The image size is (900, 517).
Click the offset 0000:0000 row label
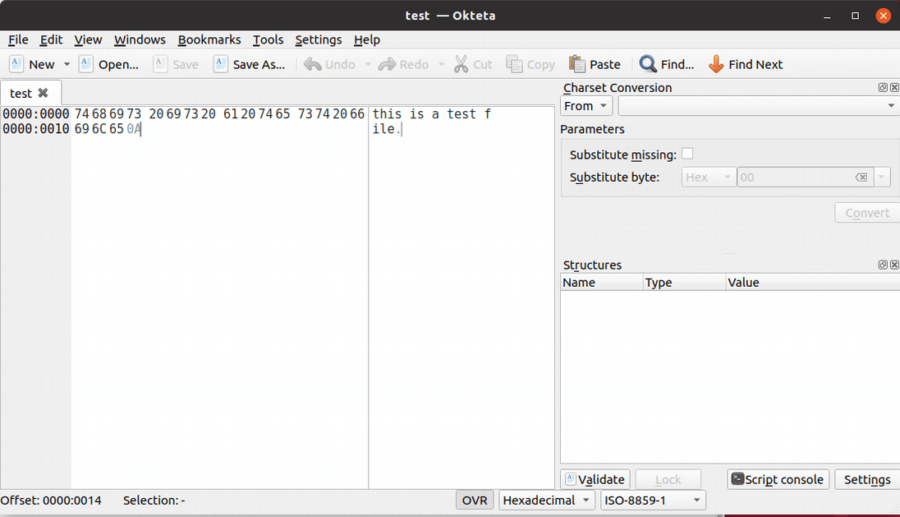point(36,114)
